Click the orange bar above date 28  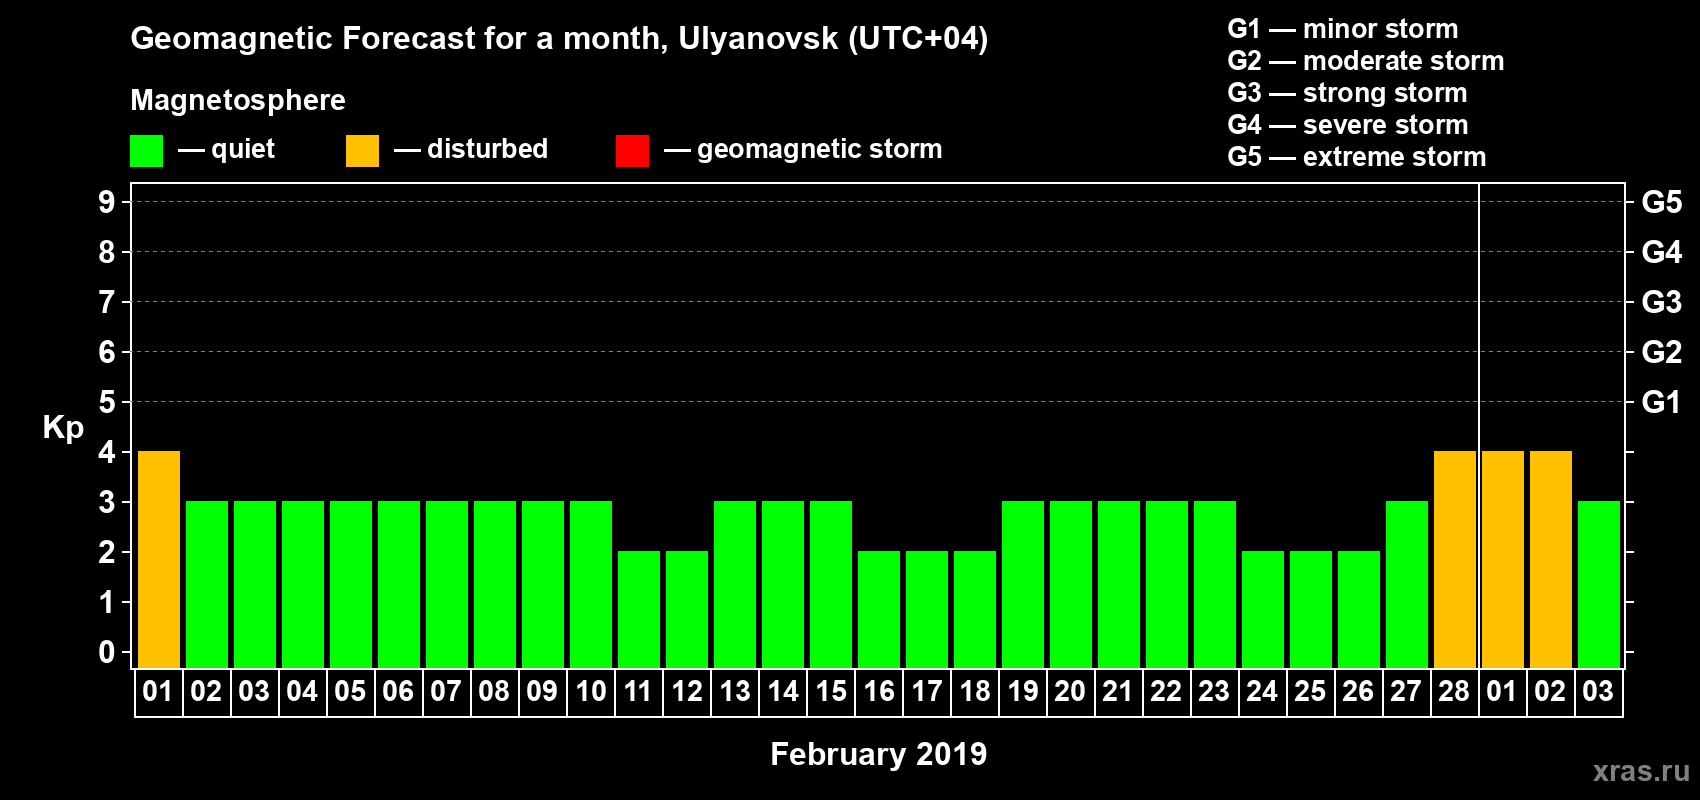[1455, 559]
